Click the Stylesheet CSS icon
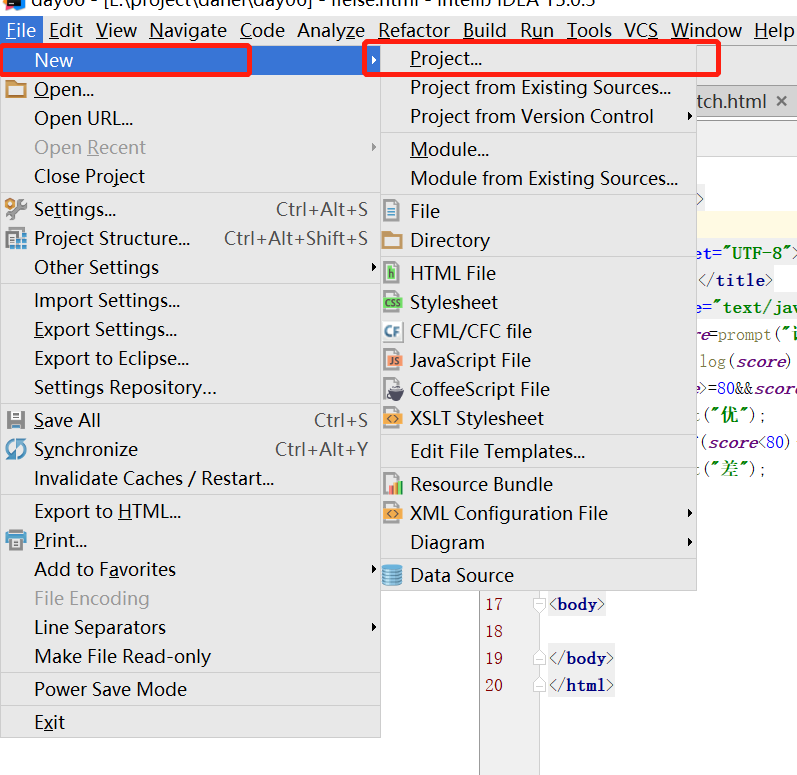Viewport: 797px width, 775px height. point(392,302)
